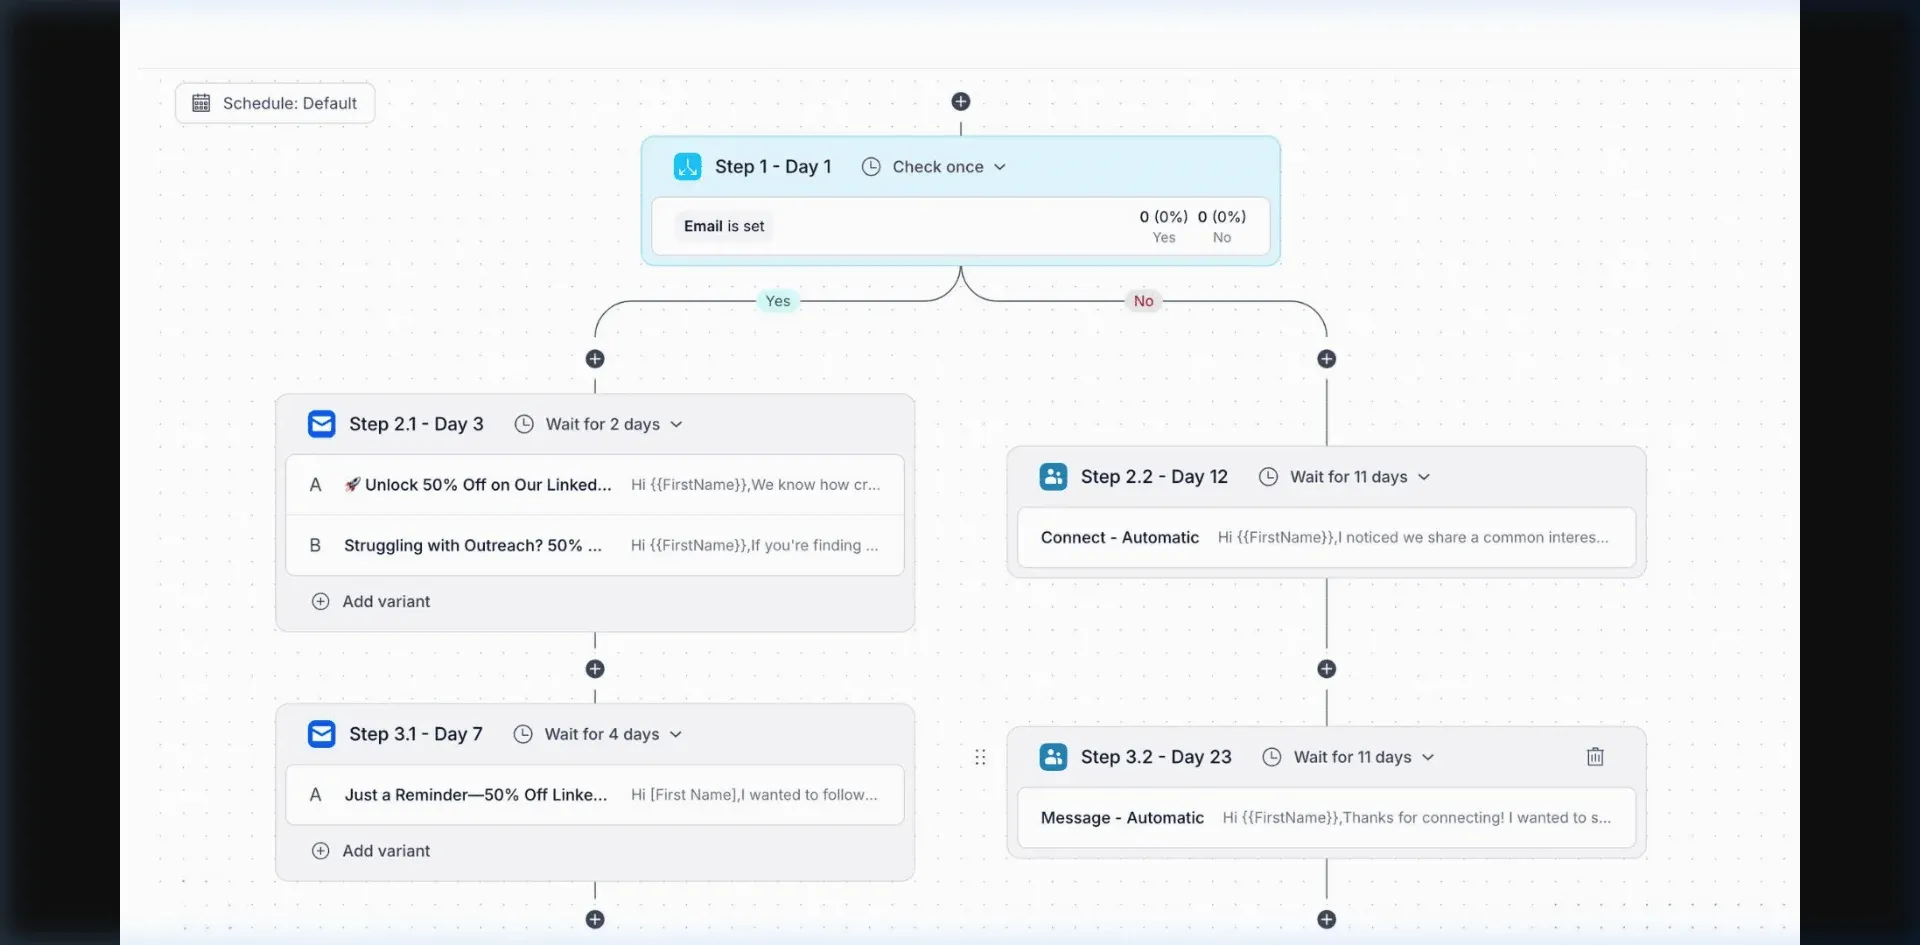The width and height of the screenshot is (1920, 945).
Task: Click the plus node on the Yes branch
Action: [595, 359]
